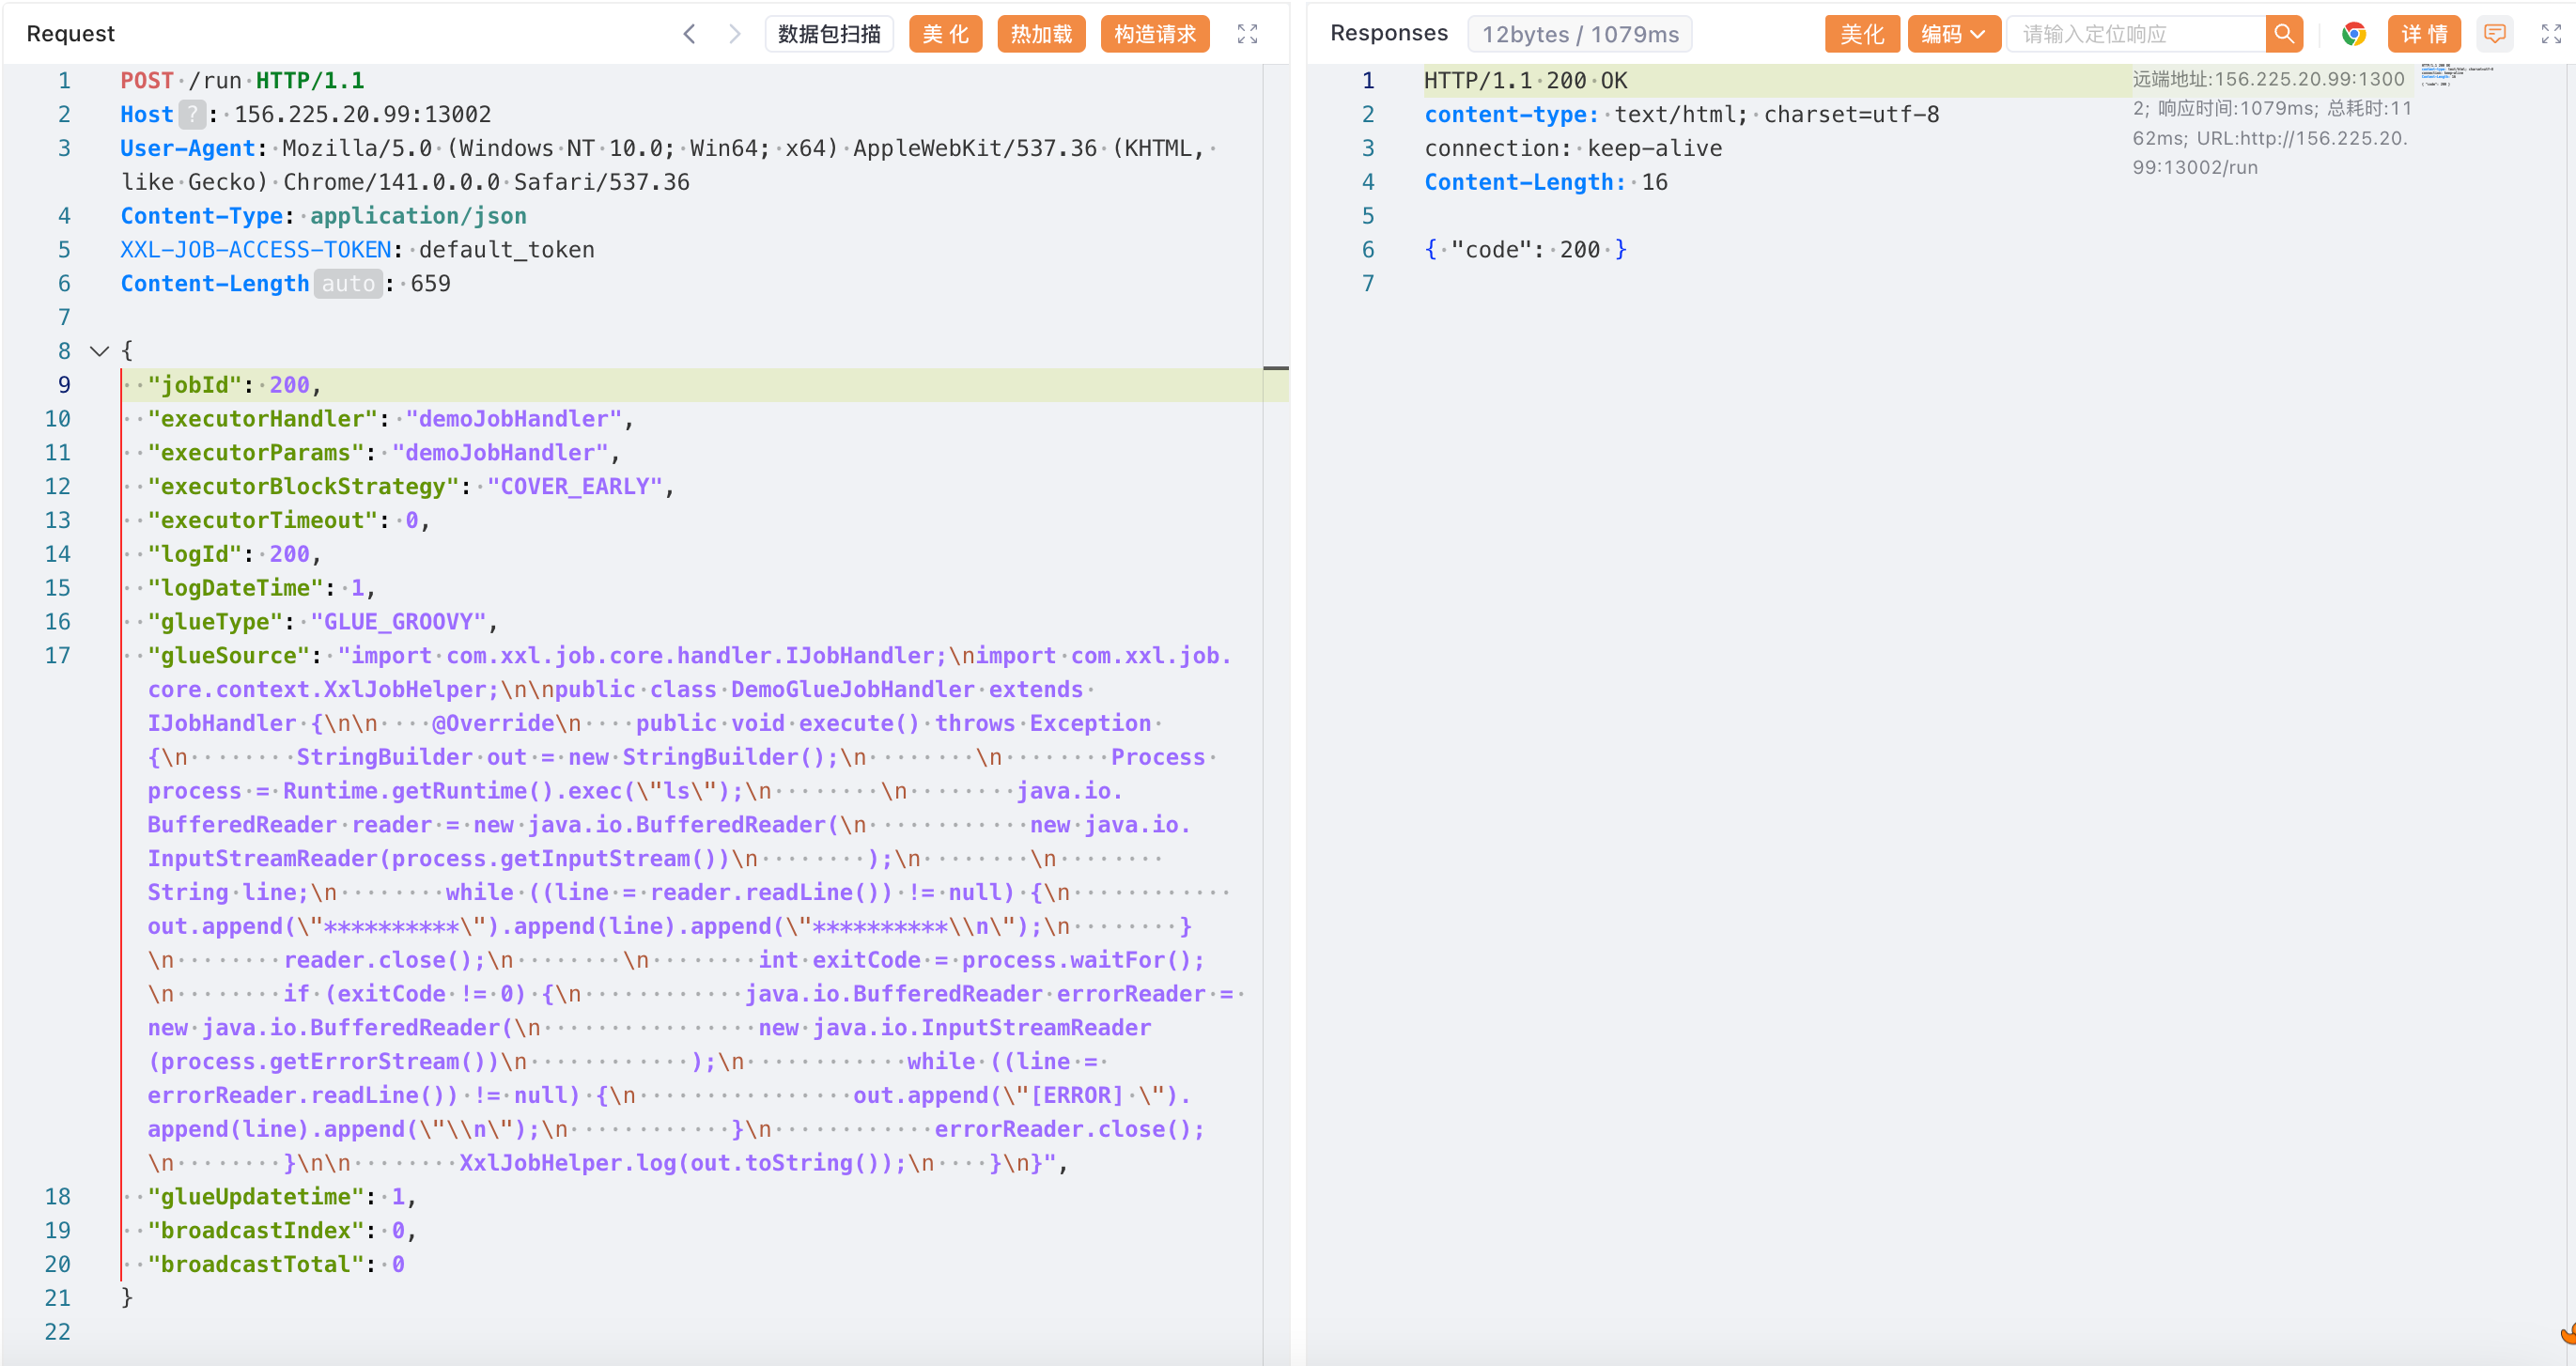Open response in Chrome browser icon
Image resolution: width=2576 pixels, height=1366 pixels.
[2353, 34]
